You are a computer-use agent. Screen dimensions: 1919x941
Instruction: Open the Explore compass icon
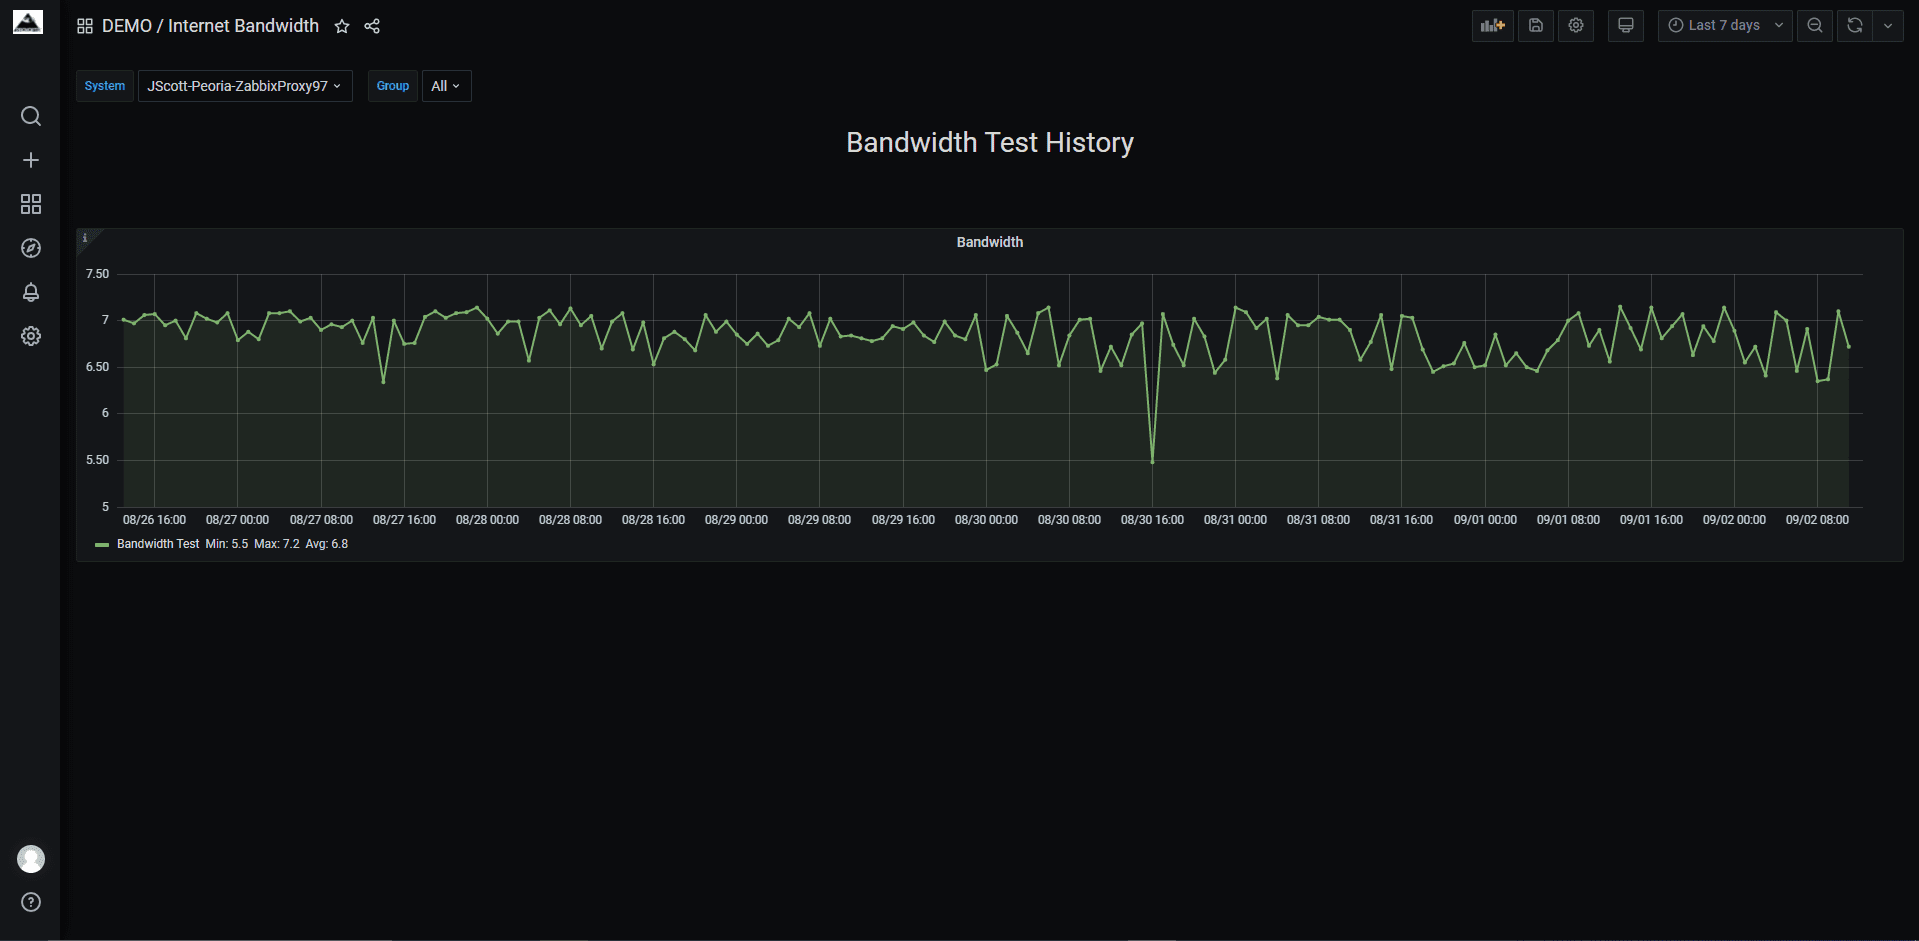tap(31, 248)
